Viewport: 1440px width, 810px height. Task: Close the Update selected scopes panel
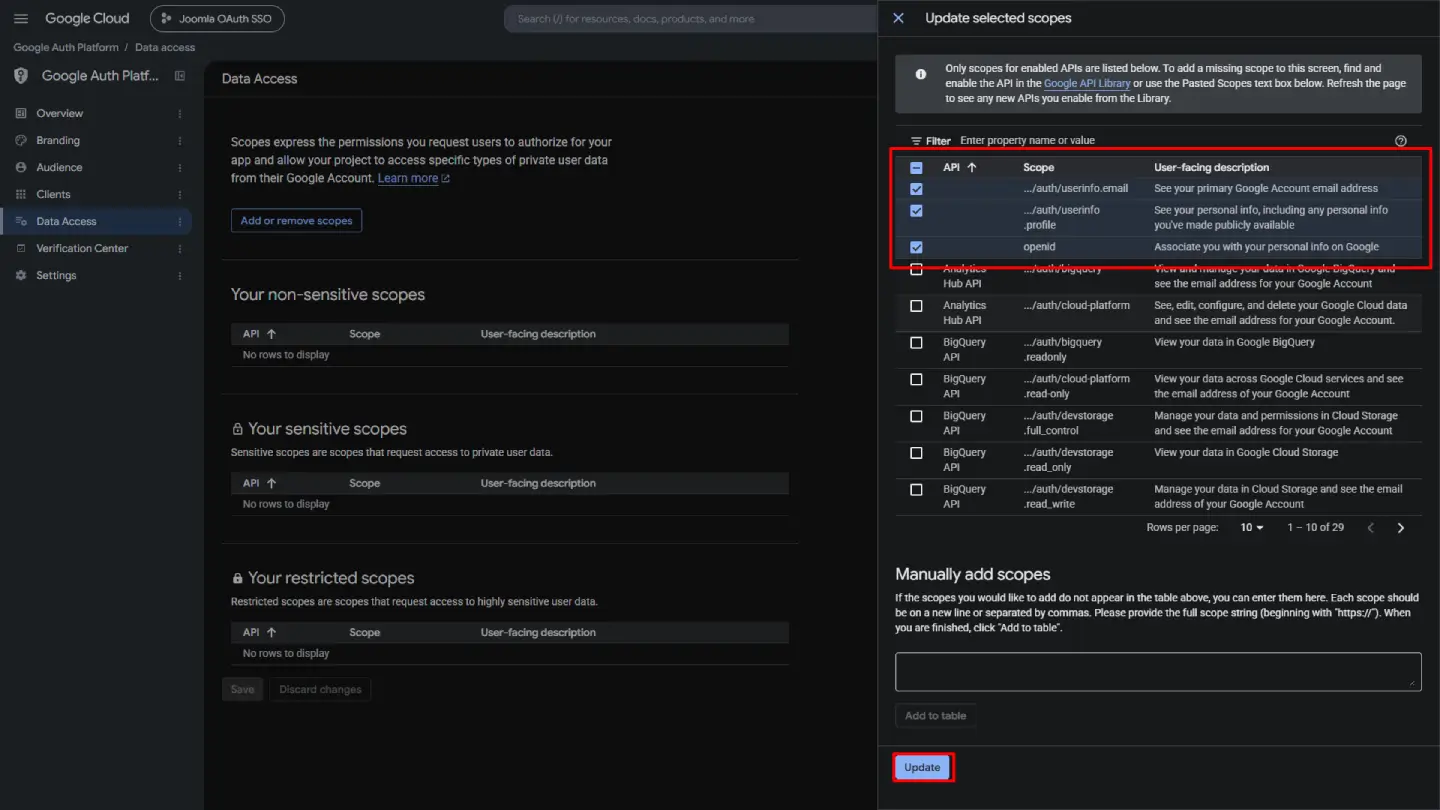click(898, 18)
